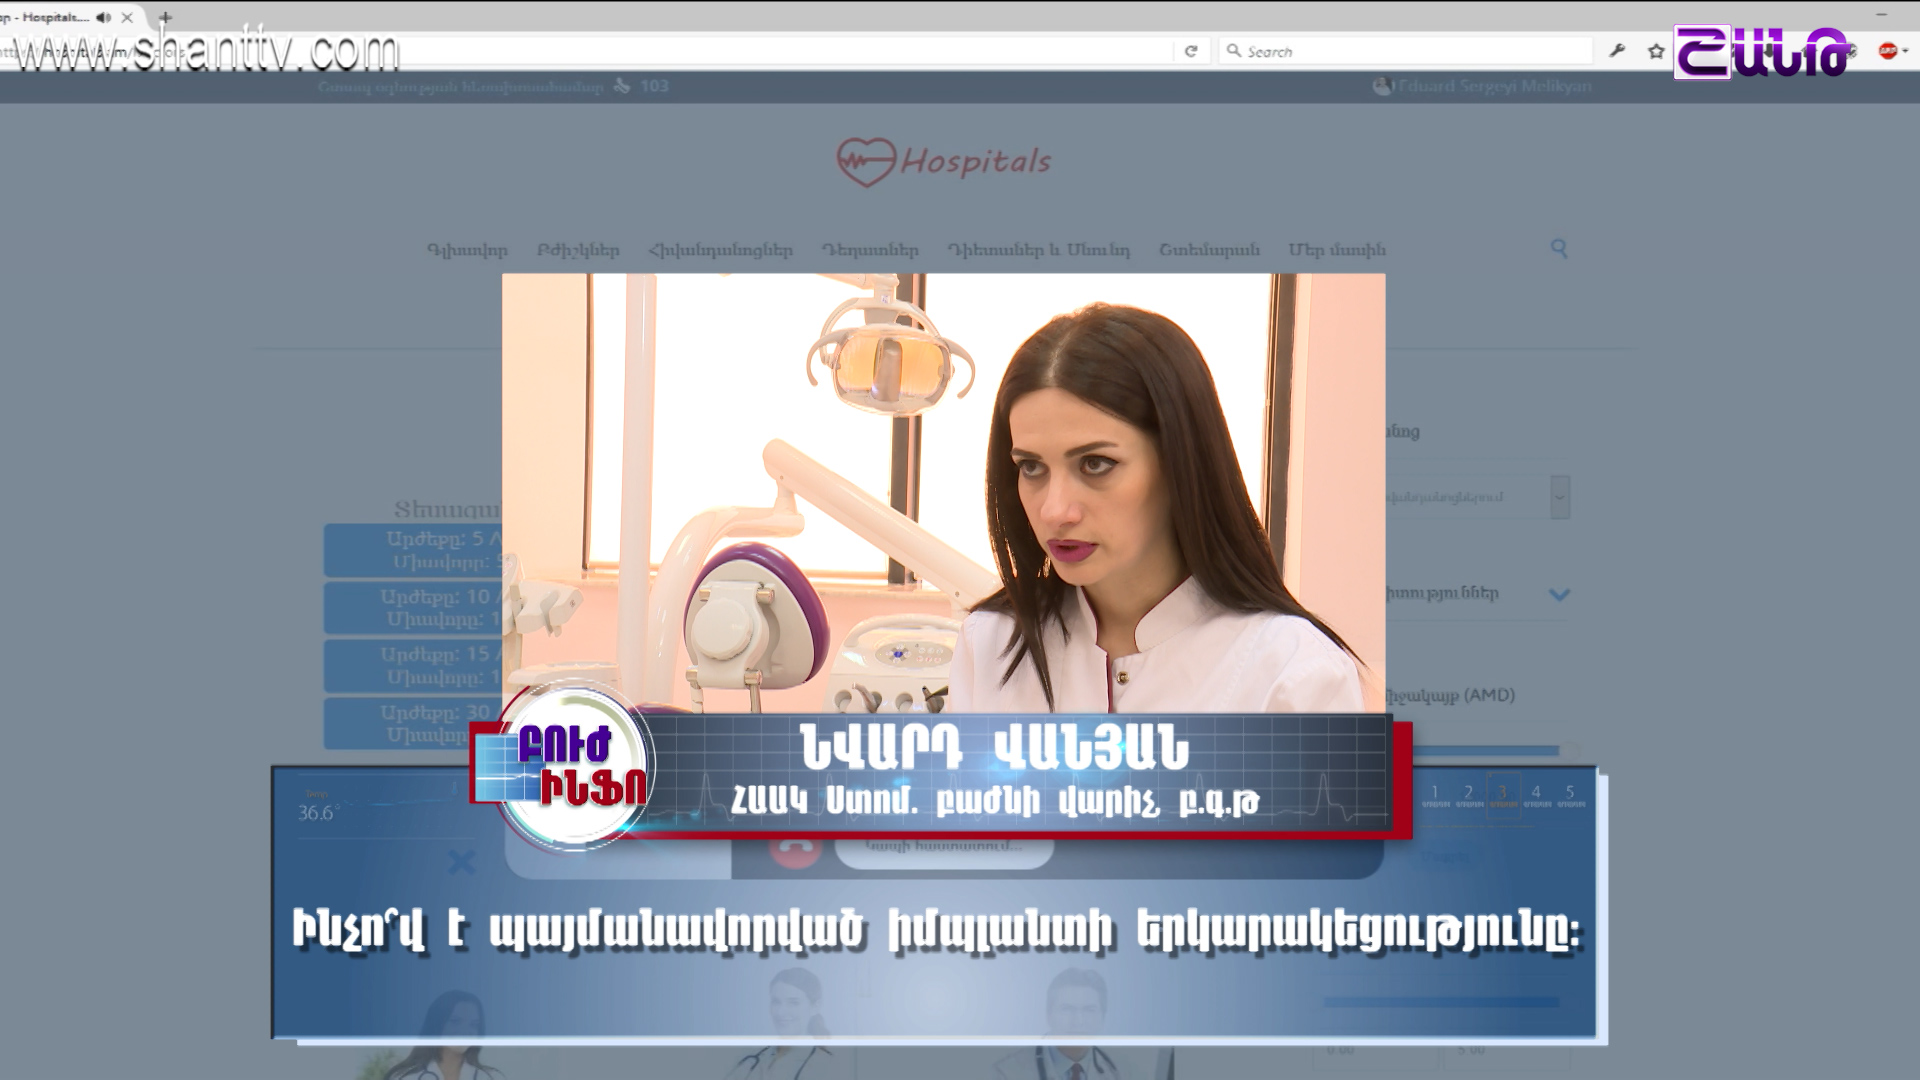Click the blue X close icon

tap(461, 861)
